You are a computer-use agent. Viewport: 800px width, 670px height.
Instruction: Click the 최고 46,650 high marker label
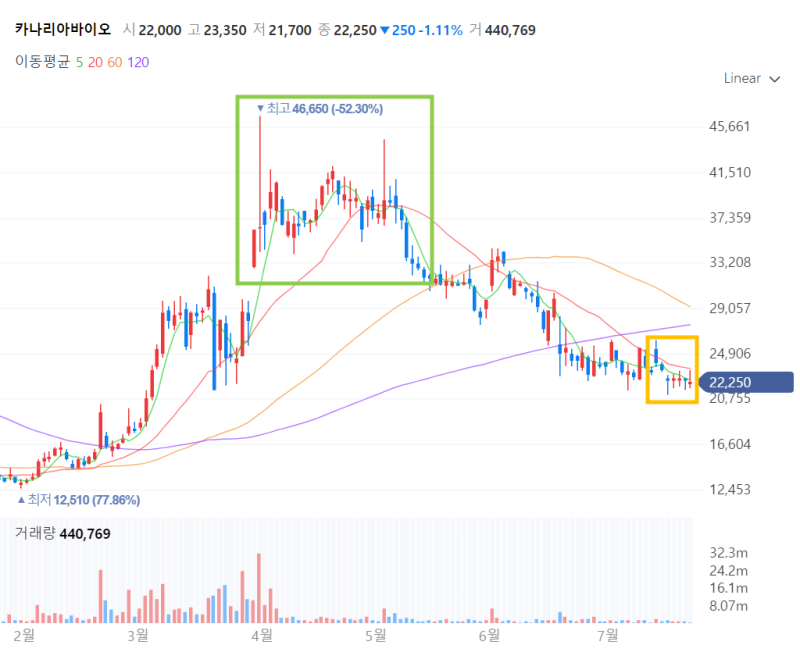click(x=320, y=109)
